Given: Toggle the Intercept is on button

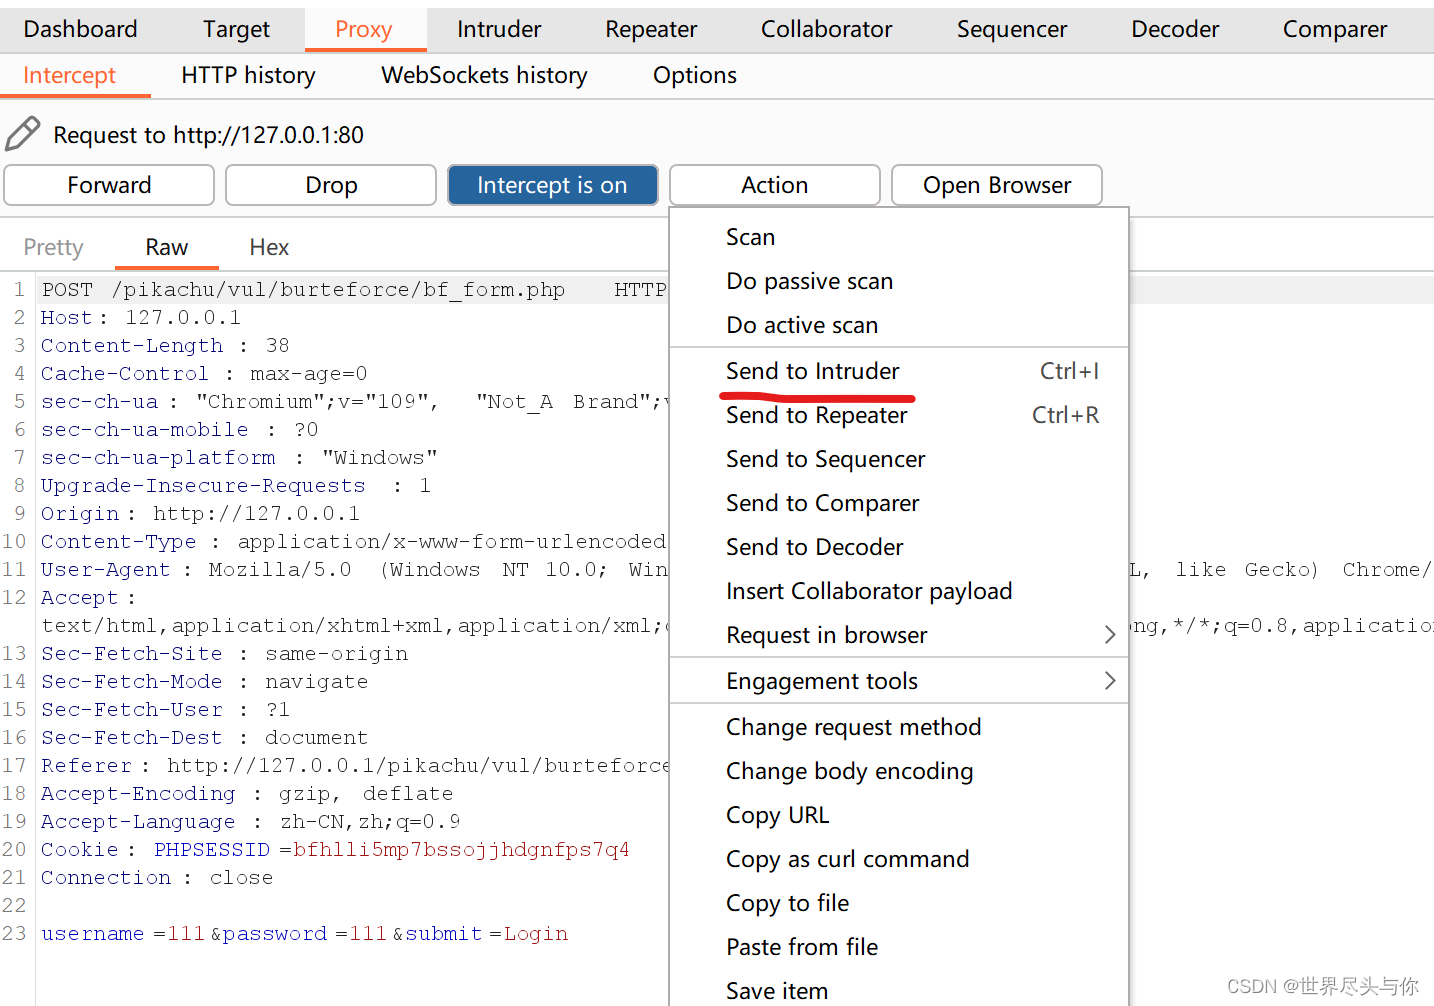Looking at the screenshot, I should [x=552, y=185].
